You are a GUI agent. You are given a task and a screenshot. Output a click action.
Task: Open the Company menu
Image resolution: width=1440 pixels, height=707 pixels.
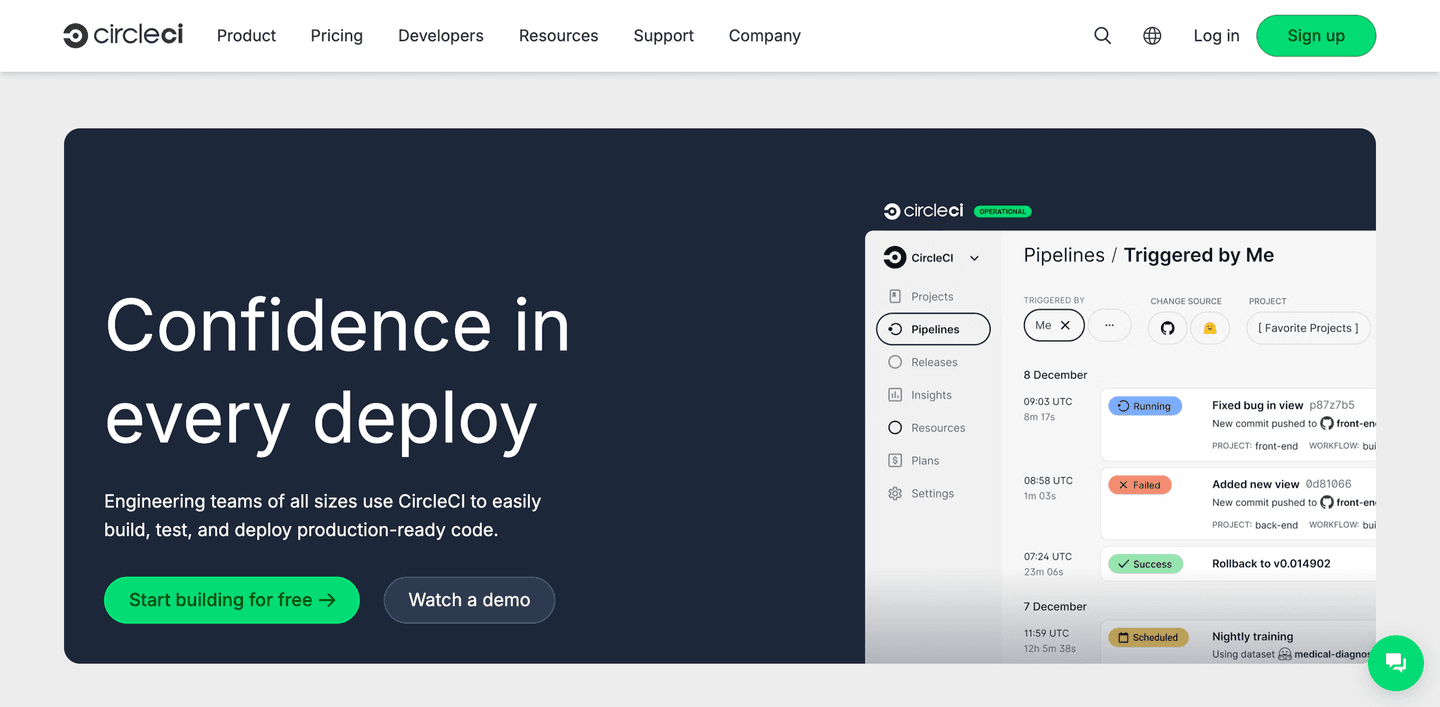pos(765,36)
